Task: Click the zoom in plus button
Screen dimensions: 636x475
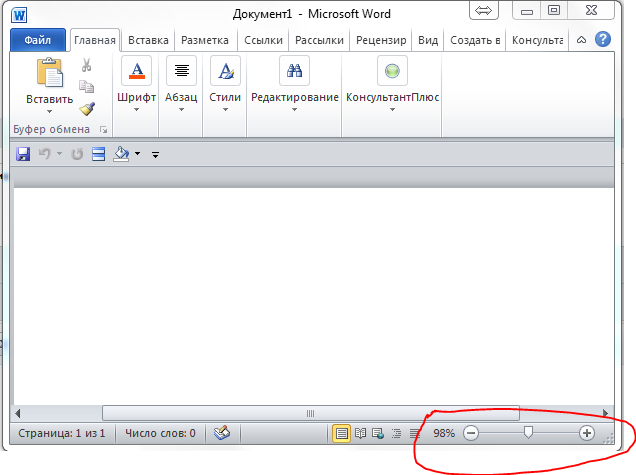Action: coord(587,433)
